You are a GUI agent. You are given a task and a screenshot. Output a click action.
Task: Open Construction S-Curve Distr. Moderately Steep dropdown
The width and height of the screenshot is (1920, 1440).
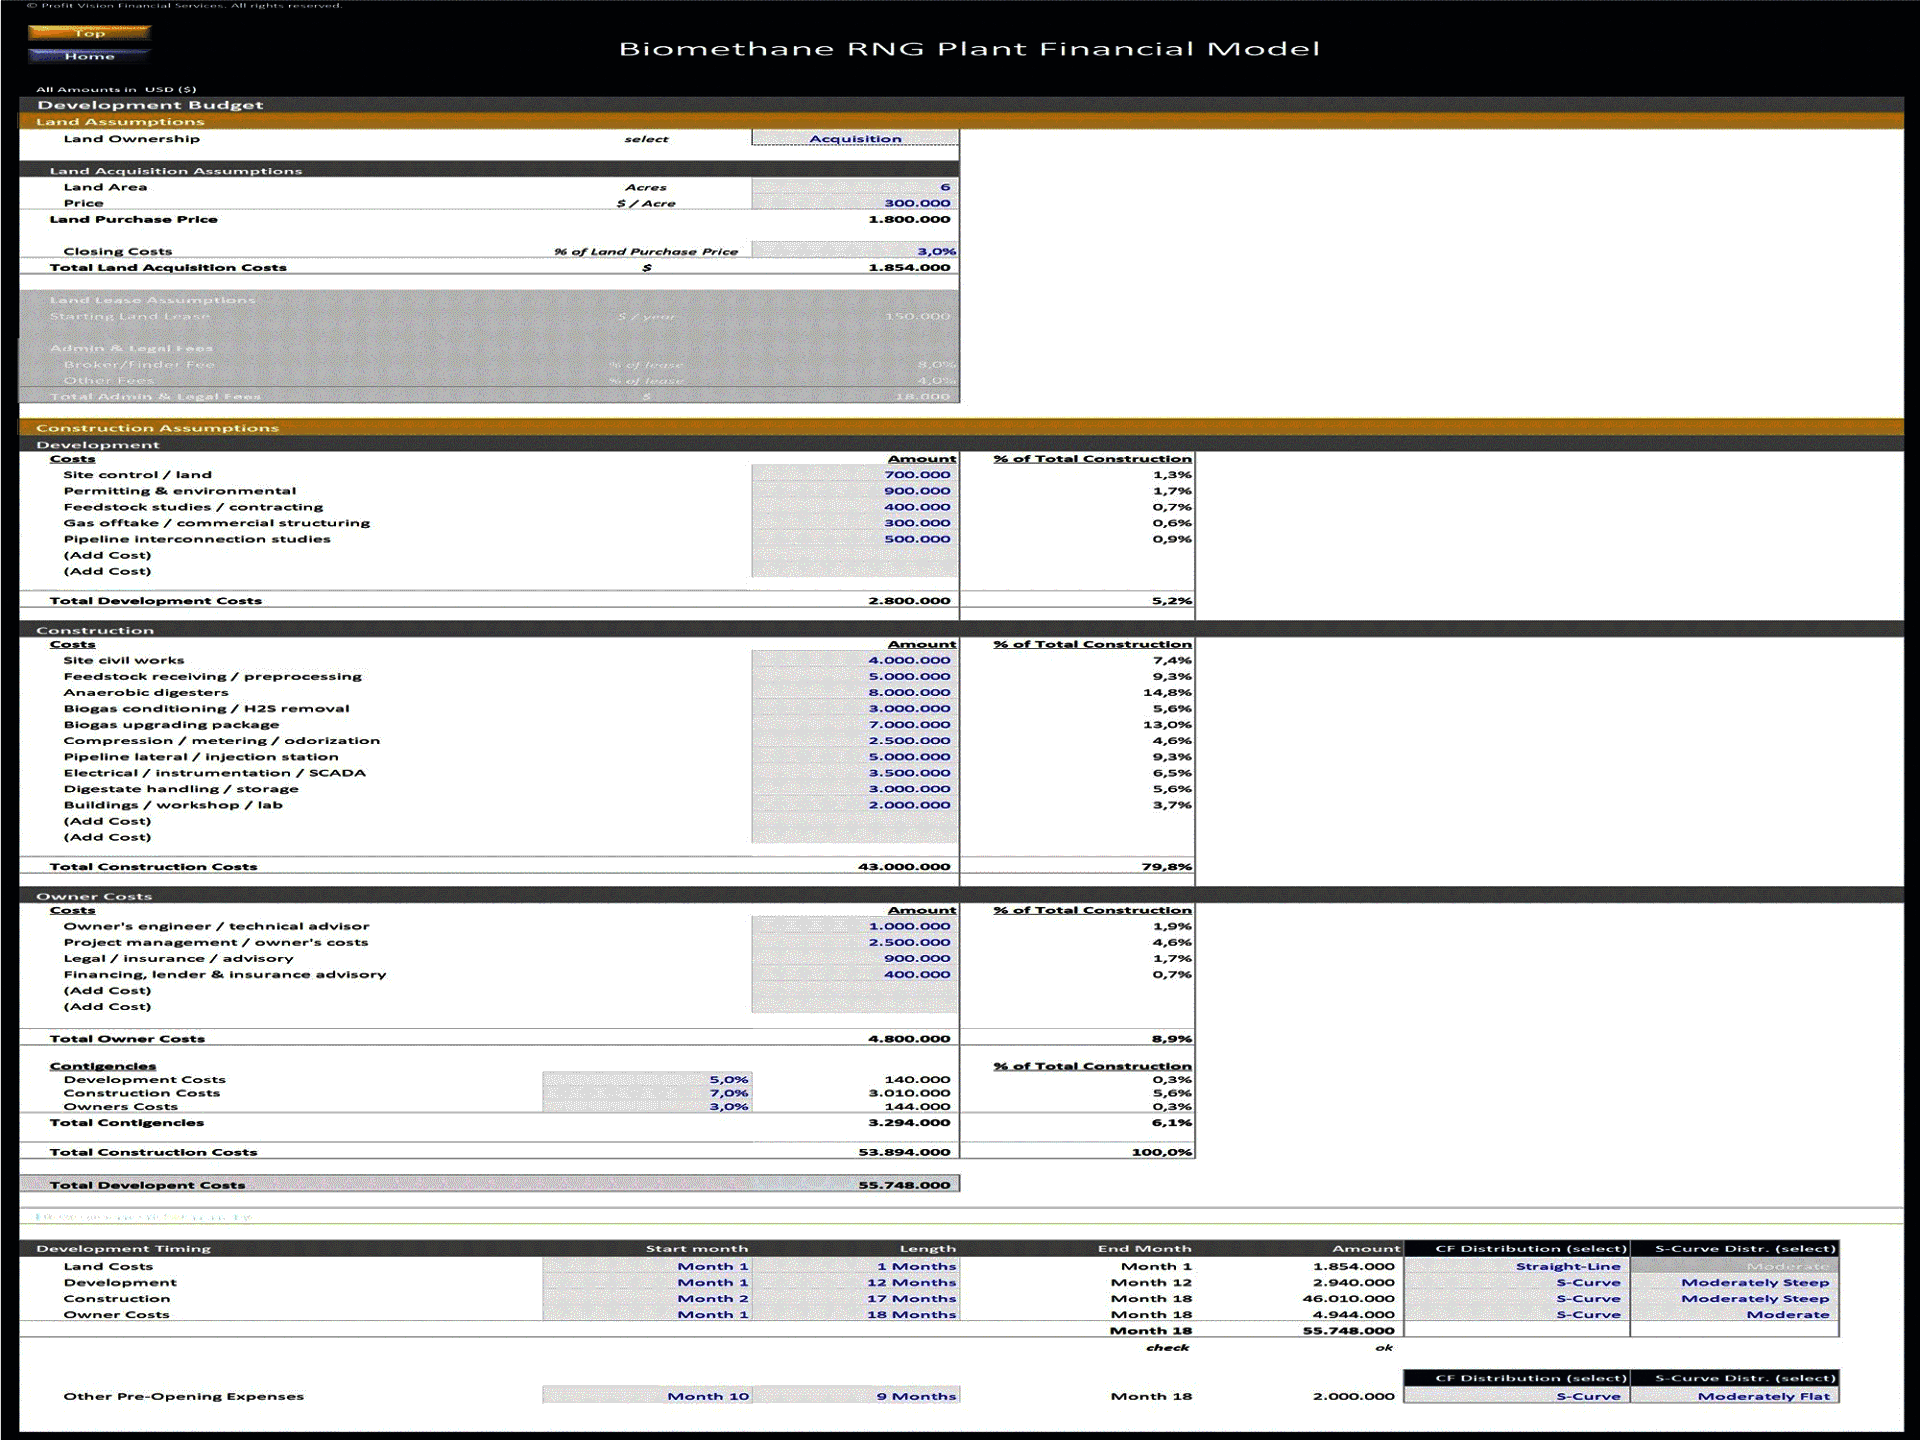(1735, 1298)
